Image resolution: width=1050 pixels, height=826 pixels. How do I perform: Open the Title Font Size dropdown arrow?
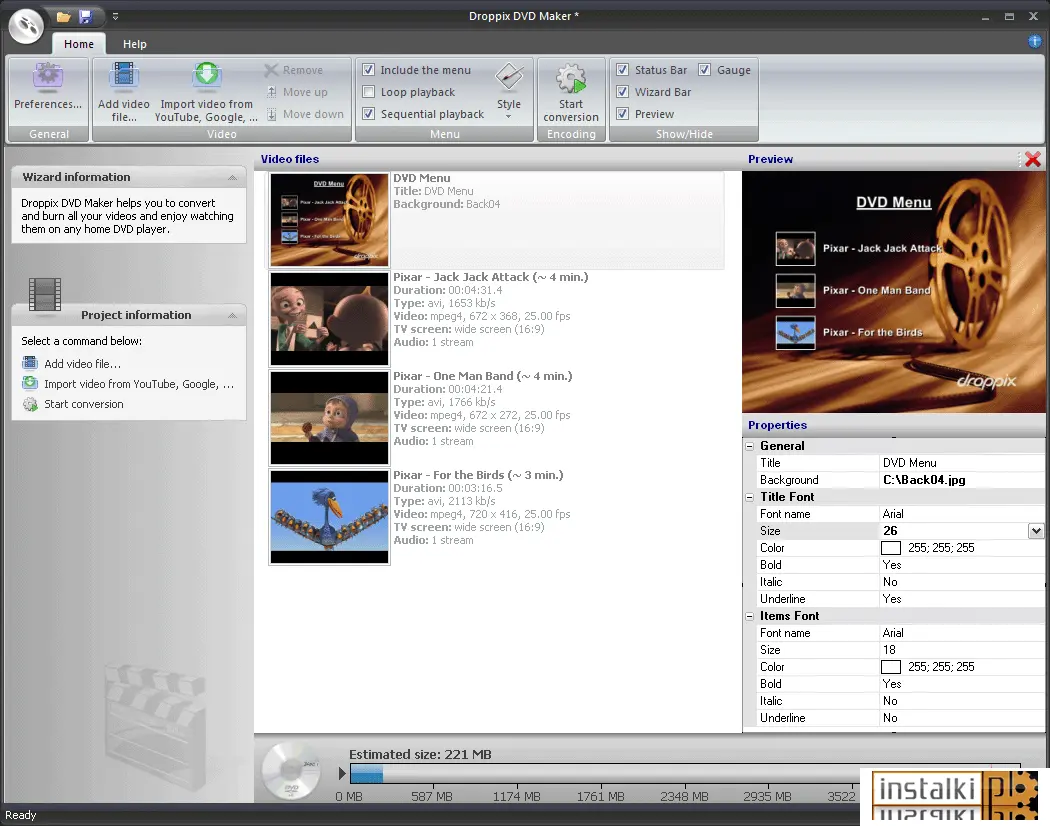(1036, 531)
